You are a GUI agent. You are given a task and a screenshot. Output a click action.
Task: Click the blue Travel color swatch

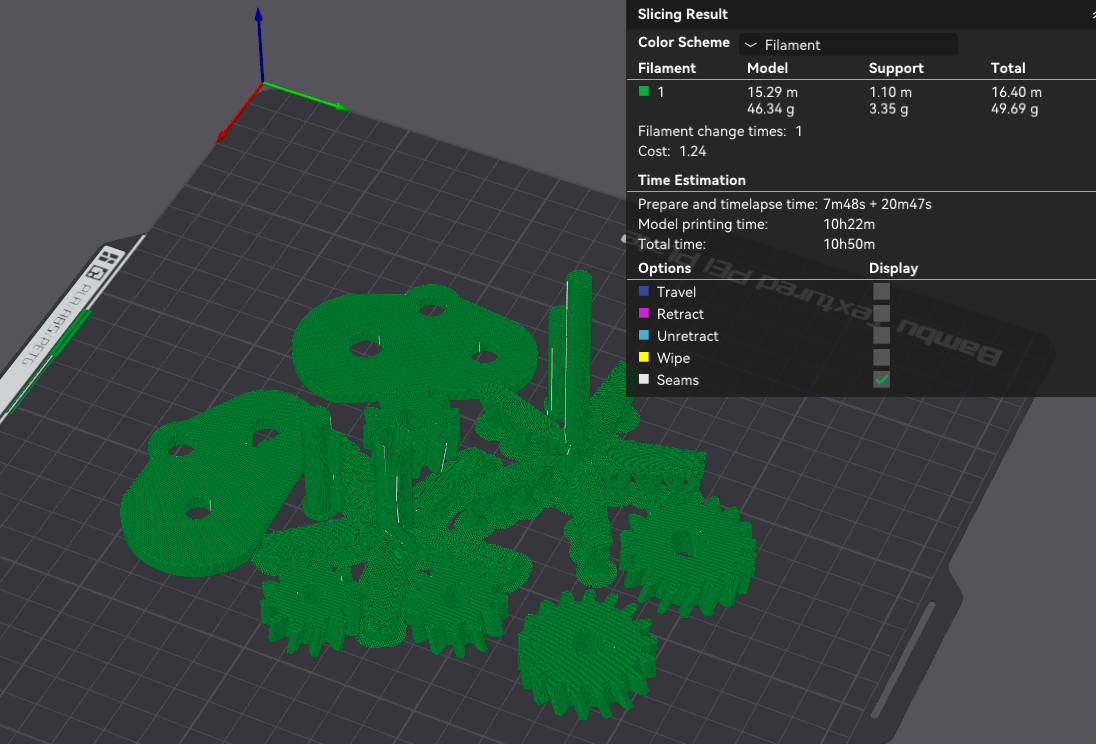click(x=644, y=291)
